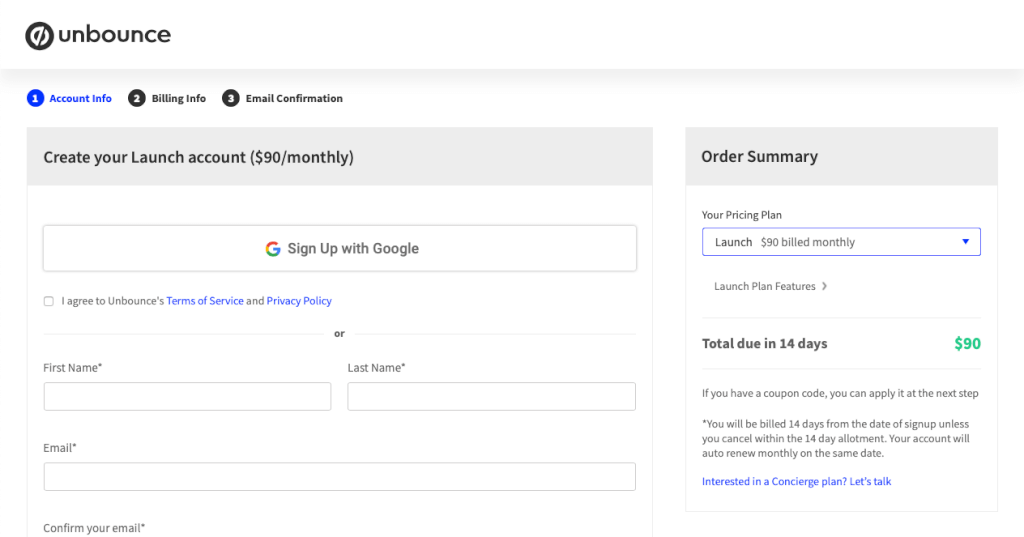Viewport: 1024px width, 537px height.
Task: Click the Google G icon
Action: click(273, 249)
